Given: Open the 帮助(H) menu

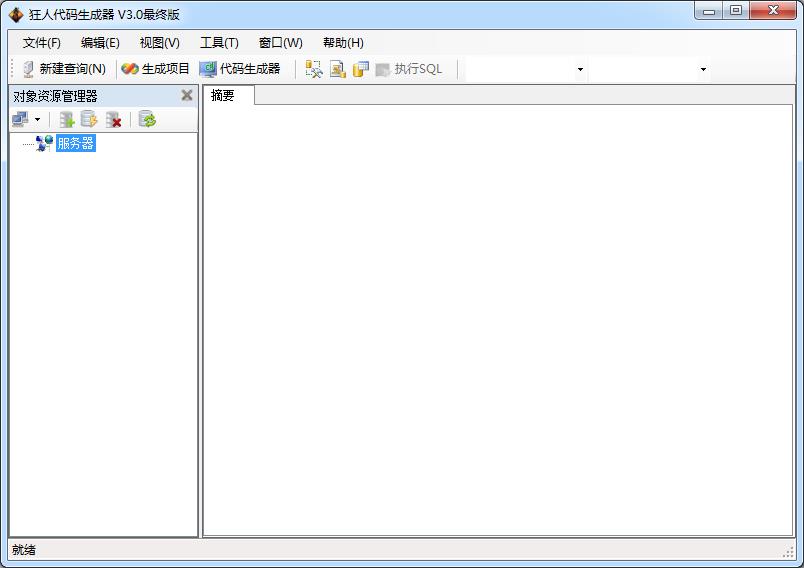Looking at the screenshot, I should pyautogui.click(x=343, y=43).
